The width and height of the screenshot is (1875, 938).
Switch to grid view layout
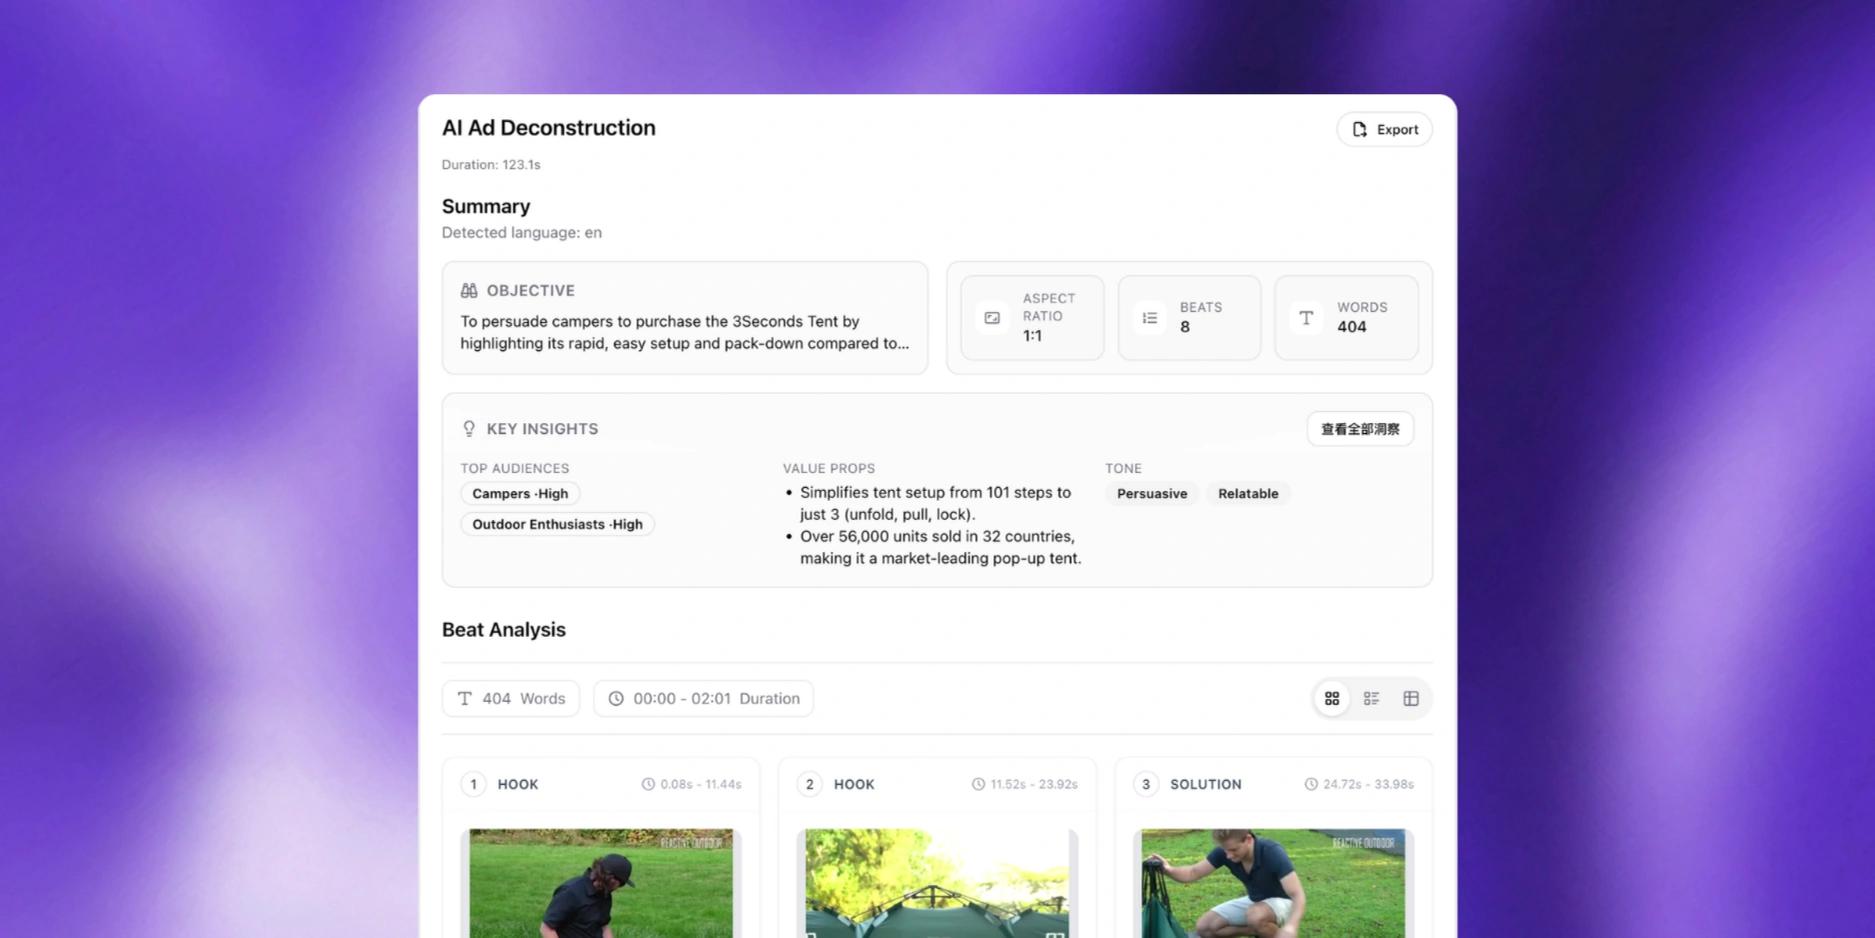click(x=1332, y=699)
